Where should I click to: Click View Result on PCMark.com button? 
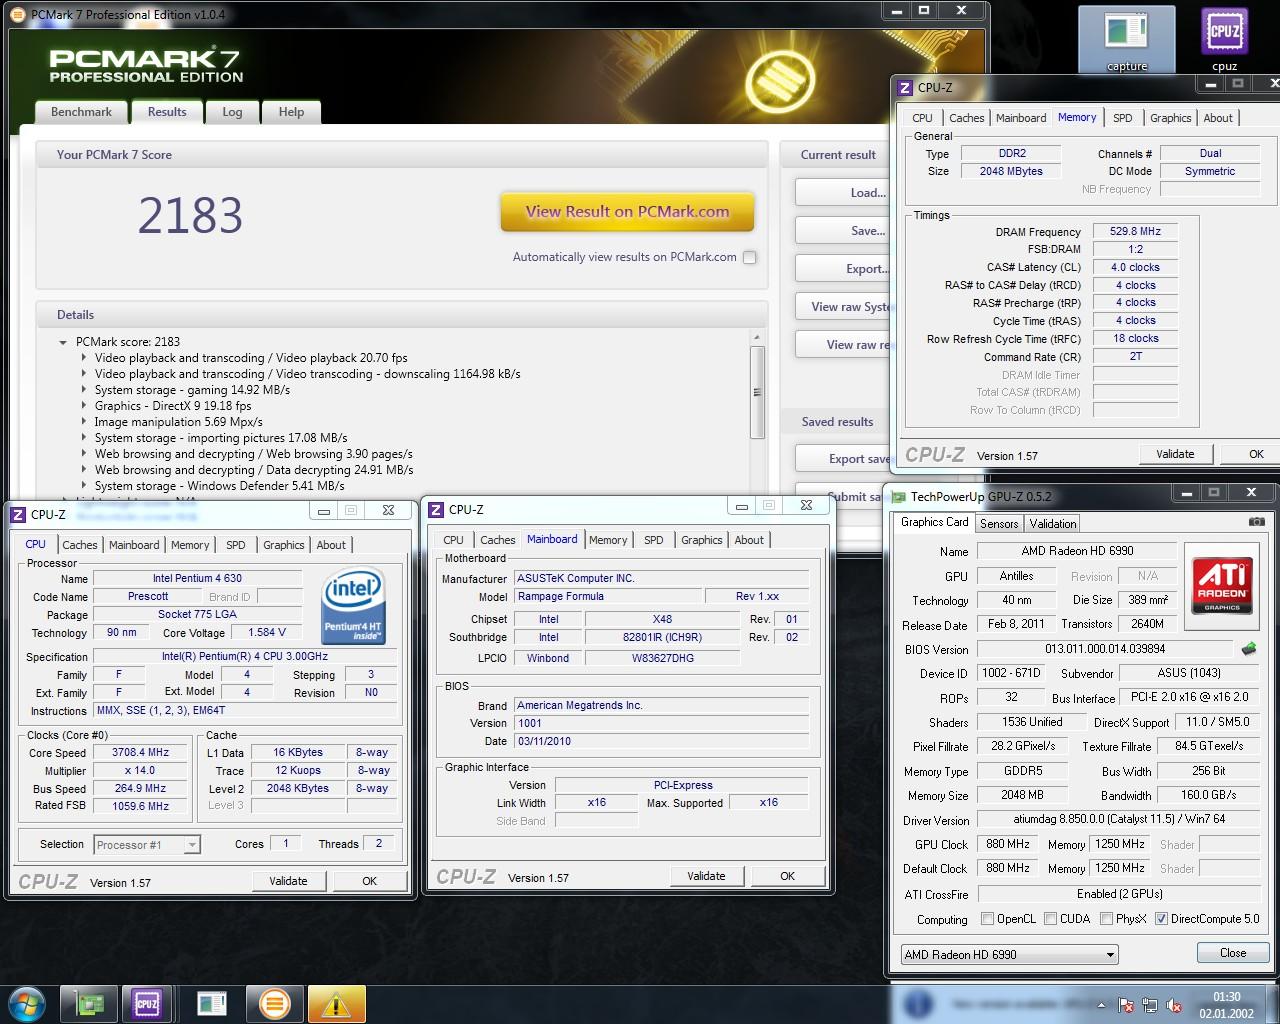pyautogui.click(x=627, y=212)
